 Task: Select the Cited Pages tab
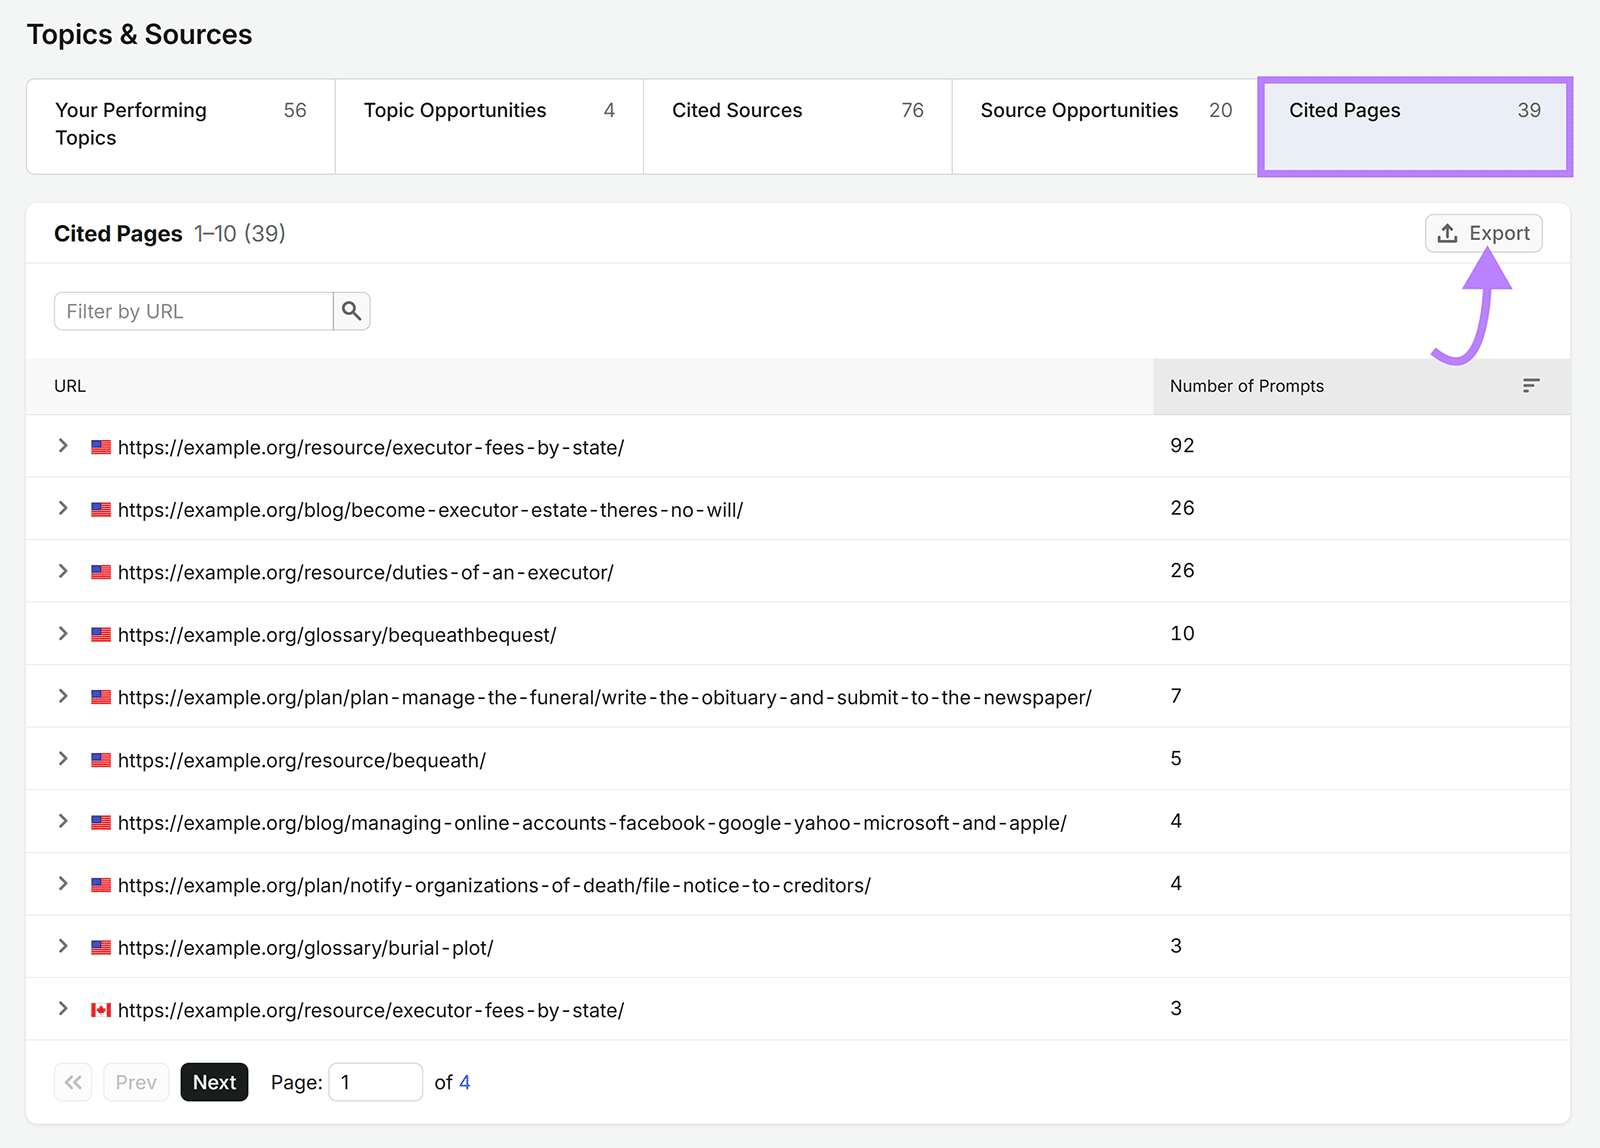(1415, 126)
